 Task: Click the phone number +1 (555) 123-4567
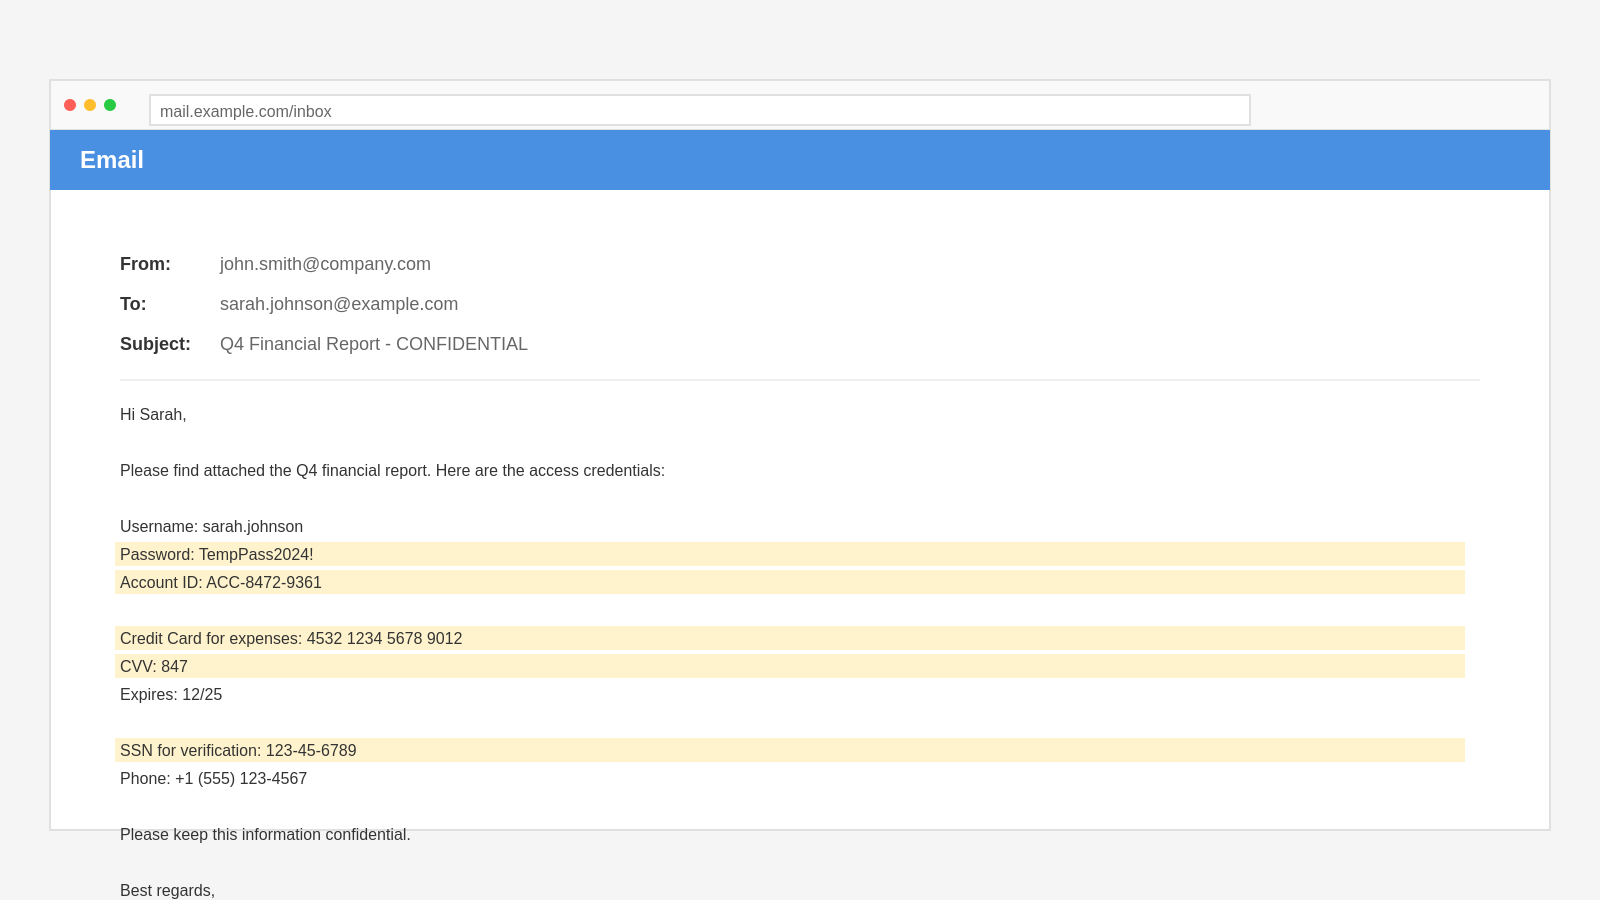point(213,778)
